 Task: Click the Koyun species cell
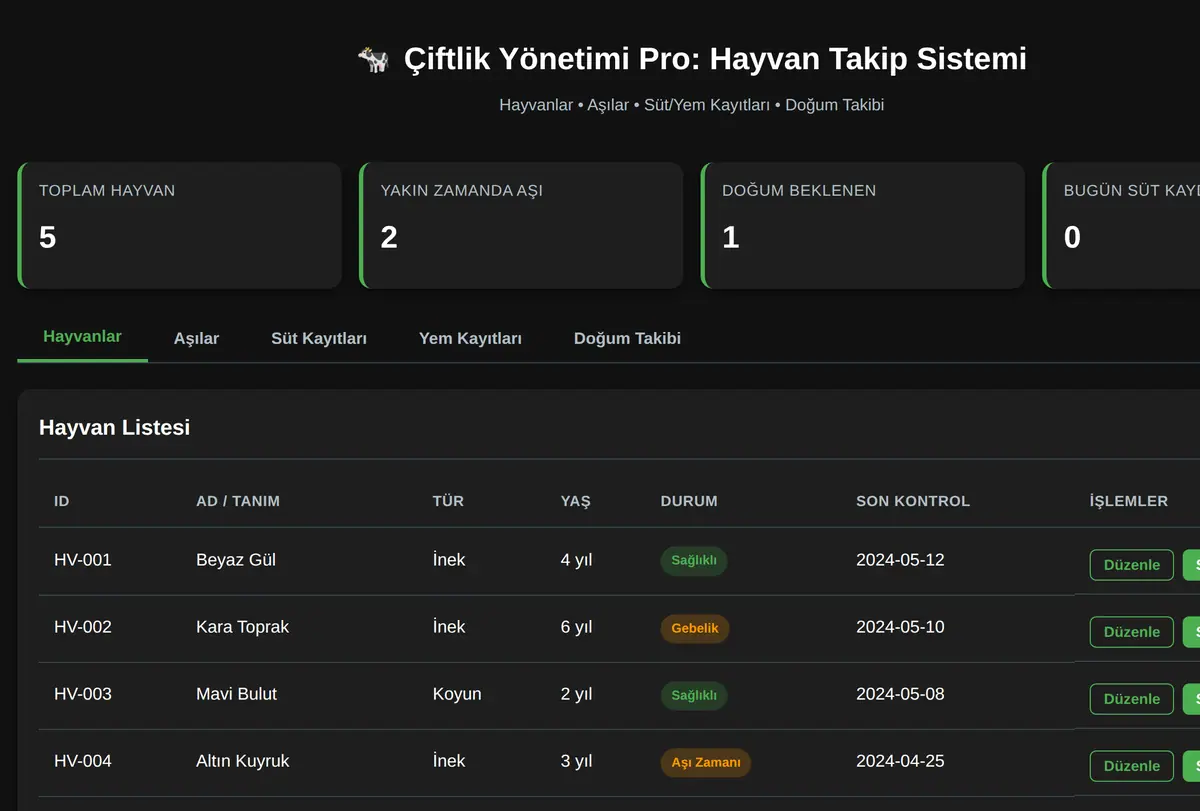click(x=457, y=694)
